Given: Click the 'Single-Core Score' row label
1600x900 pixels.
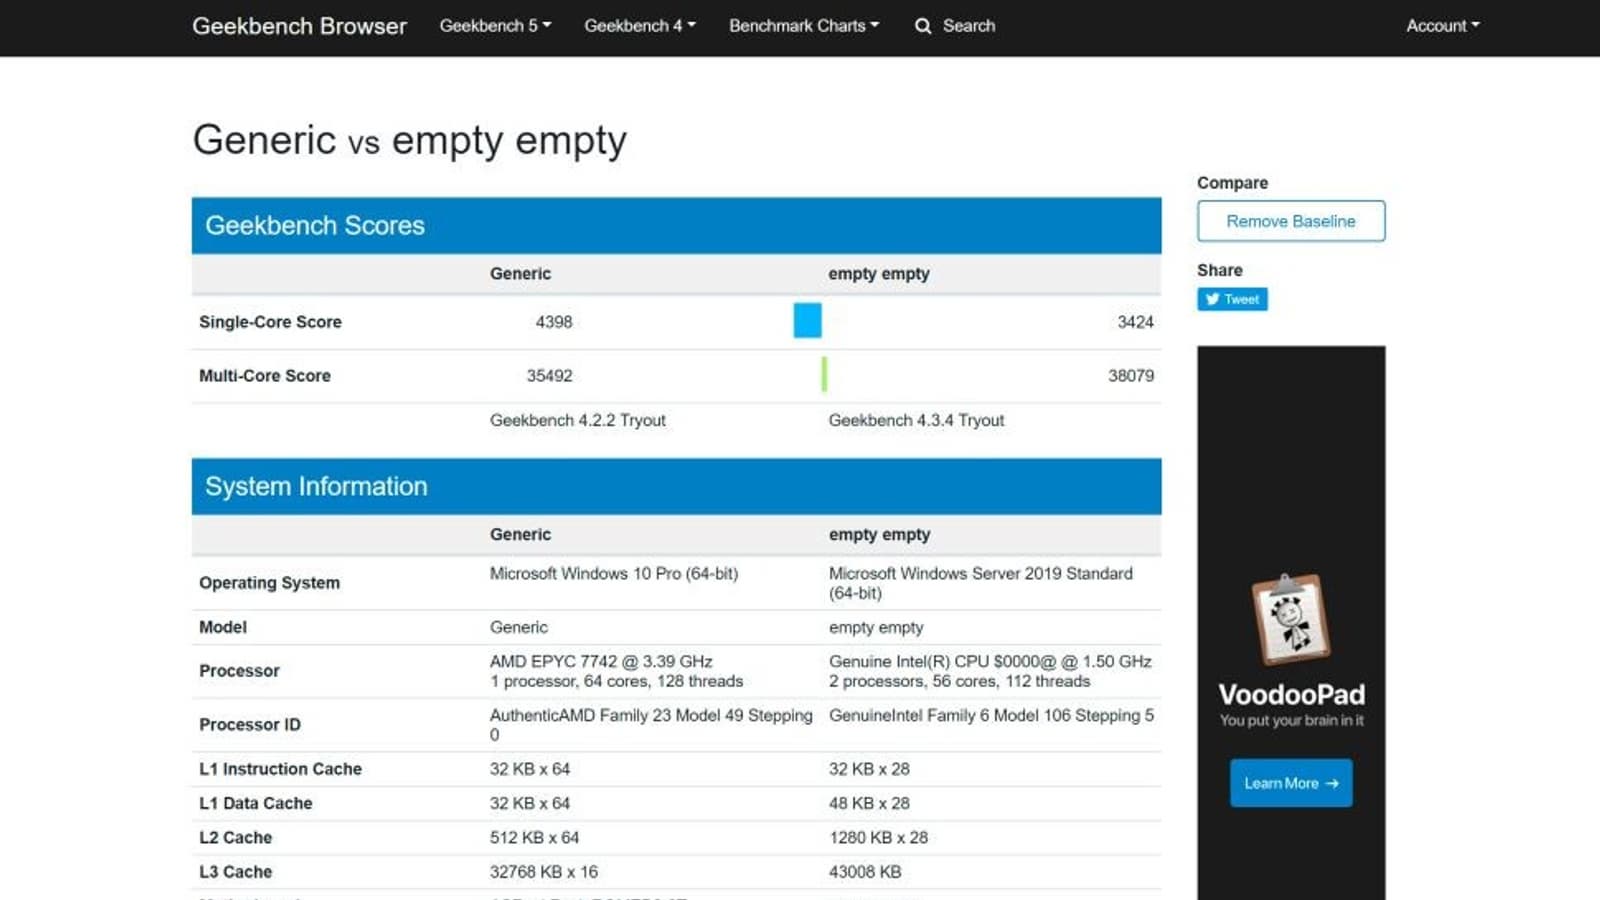Looking at the screenshot, I should tap(270, 322).
